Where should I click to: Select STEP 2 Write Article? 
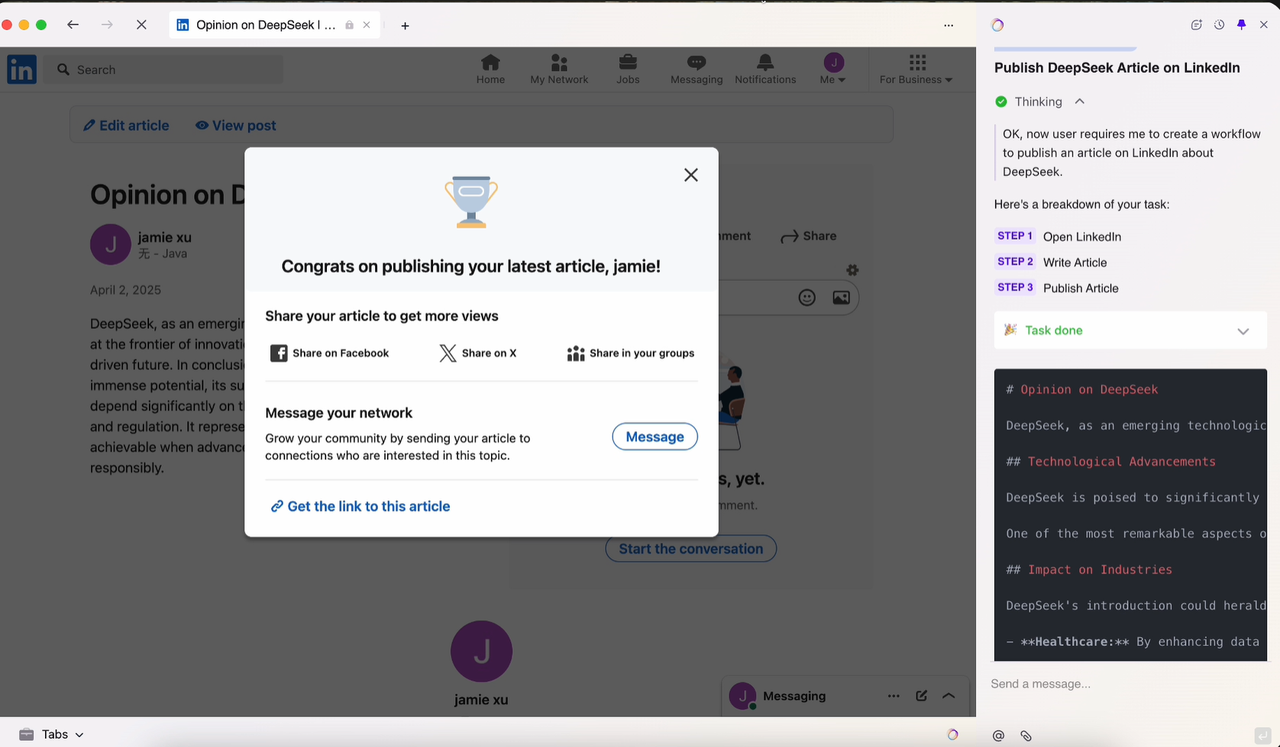[1052, 262]
